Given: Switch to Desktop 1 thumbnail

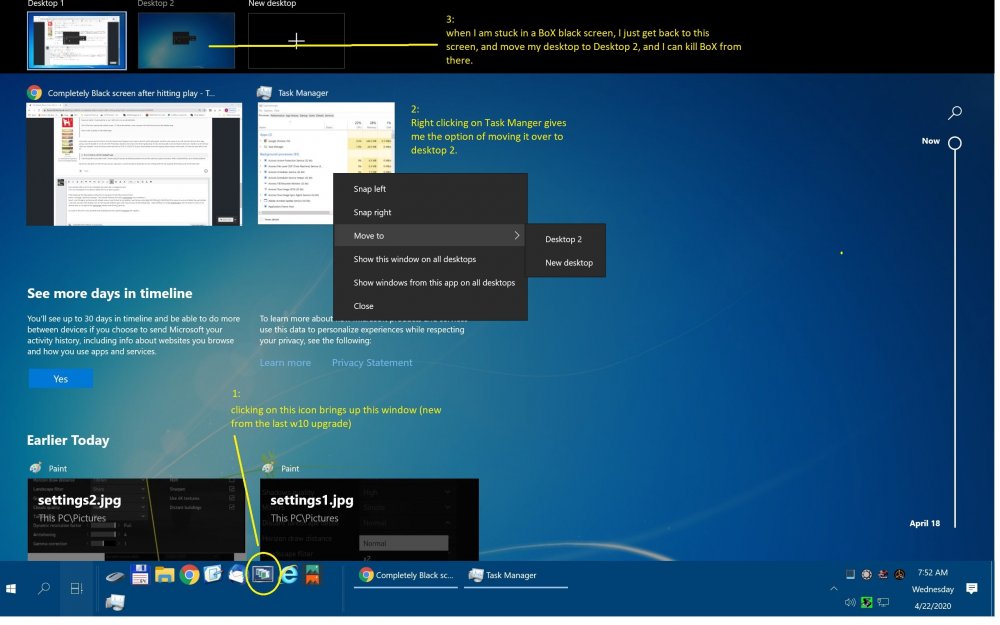Looking at the screenshot, I should coord(77,41).
